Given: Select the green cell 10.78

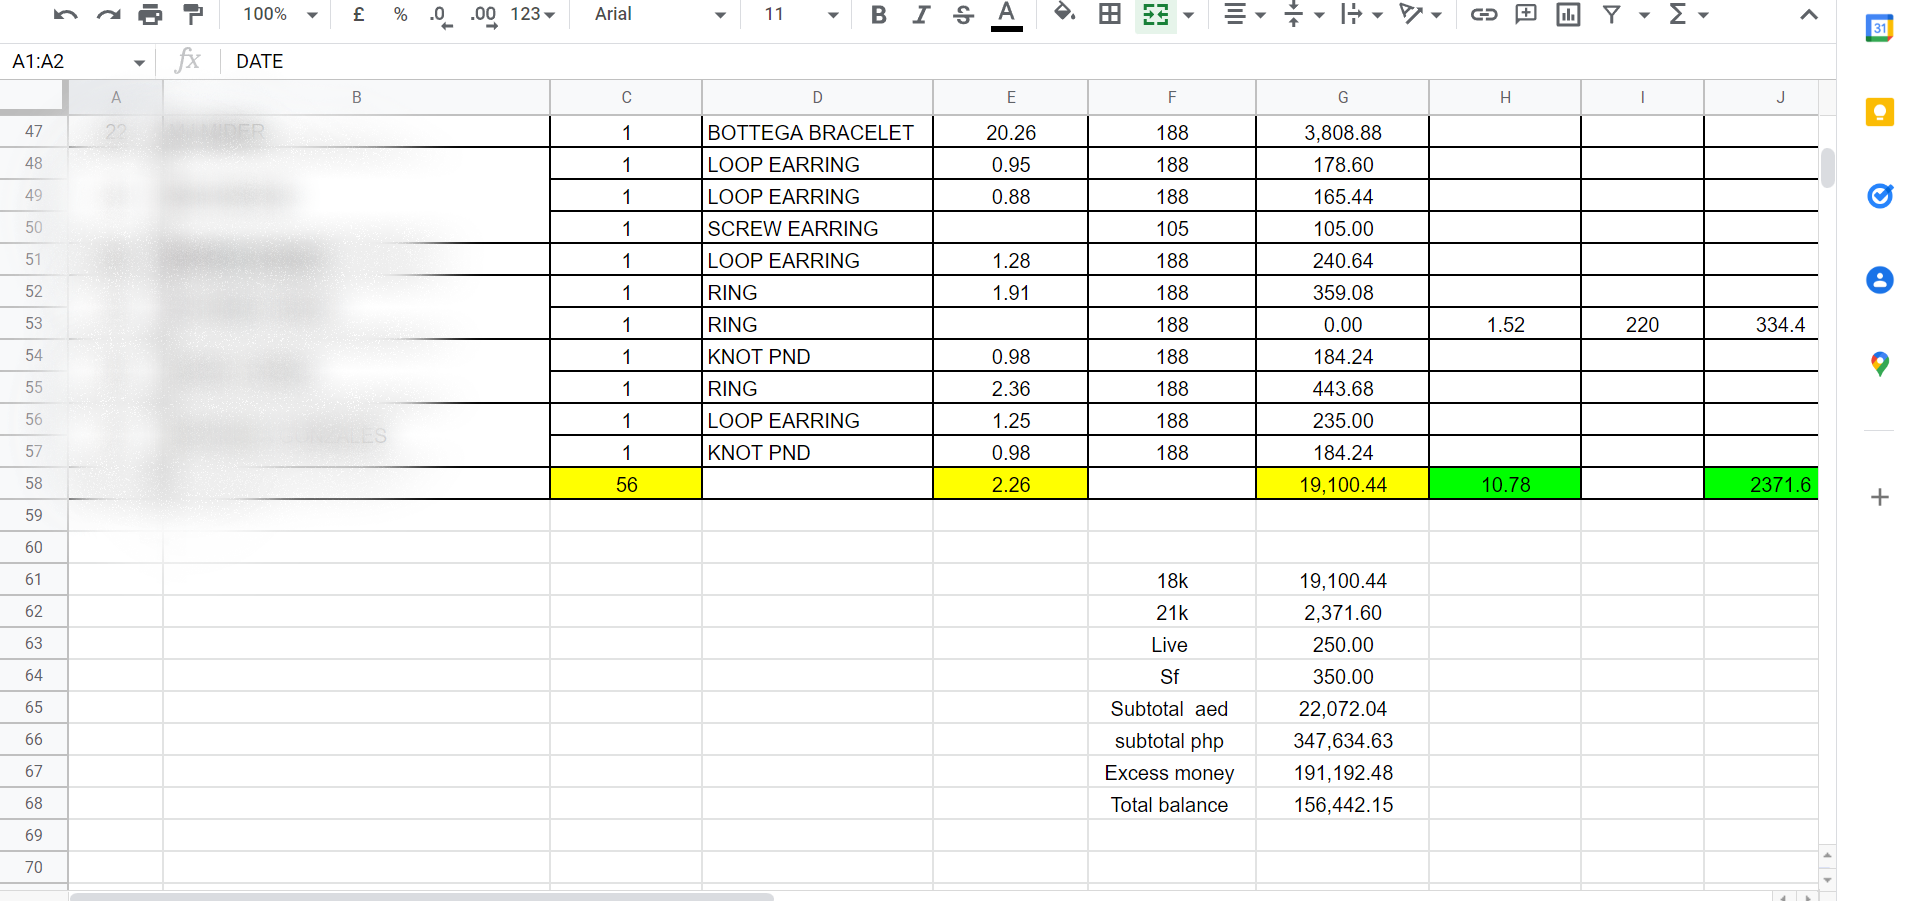Looking at the screenshot, I should tap(1505, 484).
